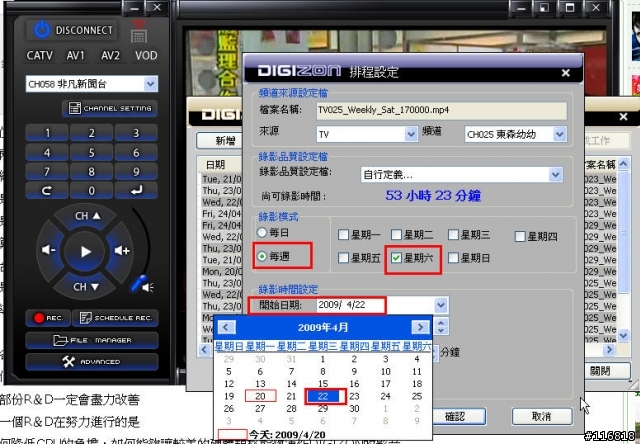Raise volume with speaker plus button
Image resolution: width=640 pixels, height=444 pixels.
click(122, 251)
